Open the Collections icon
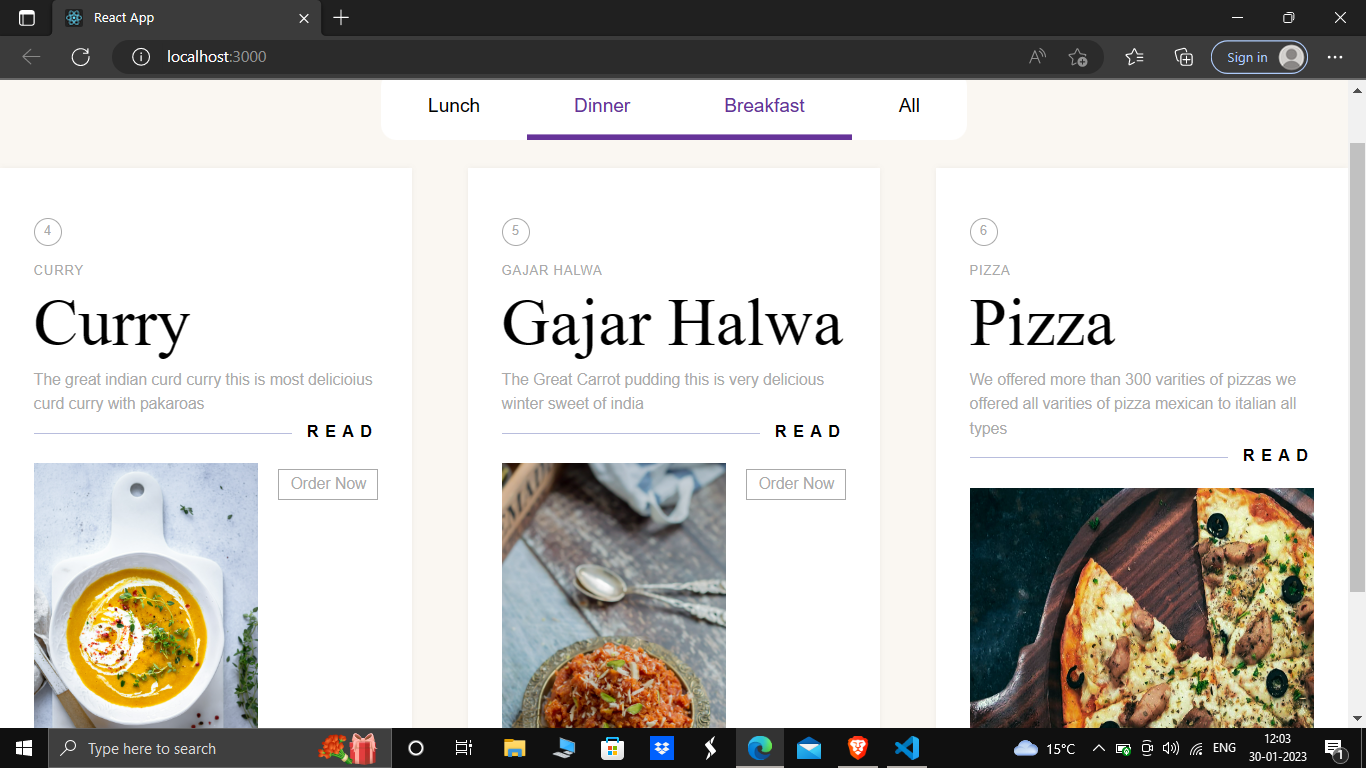The width and height of the screenshot is (1366, 768). [x=1183, y=57]
